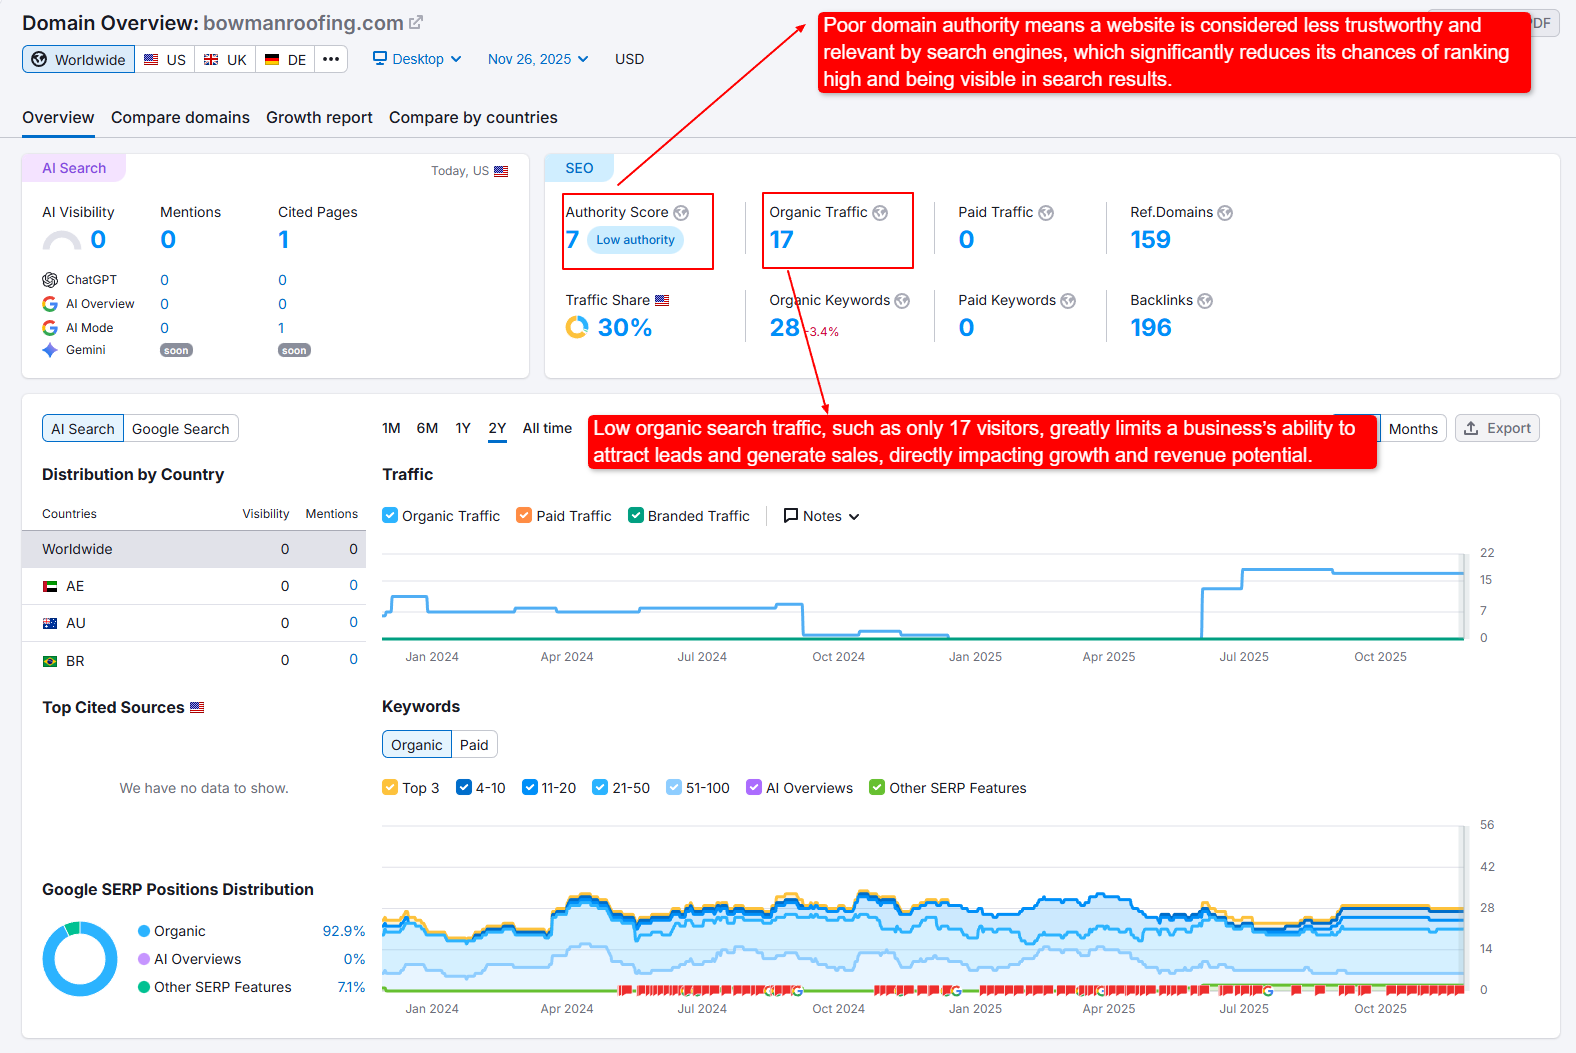This screenshot has height=1053, width=1576.
Task: Click the Organic Traffic info icon
Action: (880, 213)
